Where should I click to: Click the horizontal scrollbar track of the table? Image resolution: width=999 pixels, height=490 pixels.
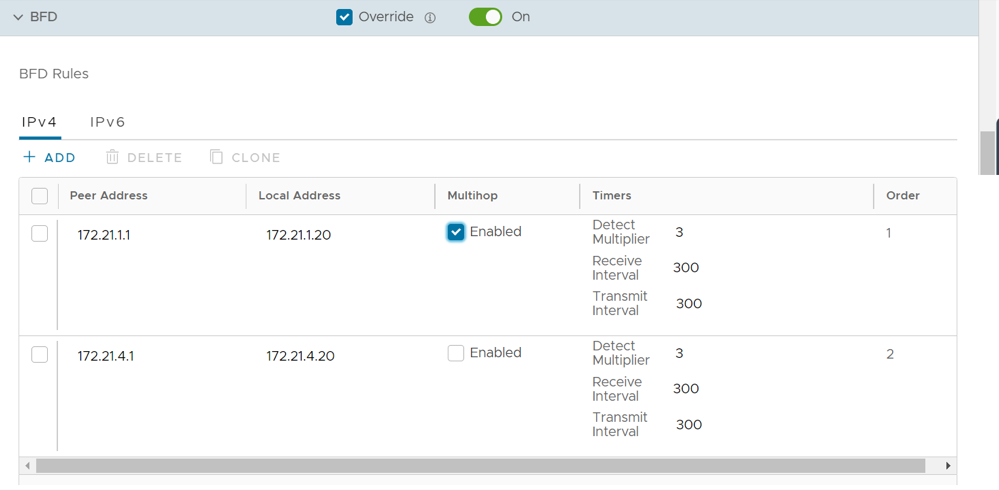point(935,466)
